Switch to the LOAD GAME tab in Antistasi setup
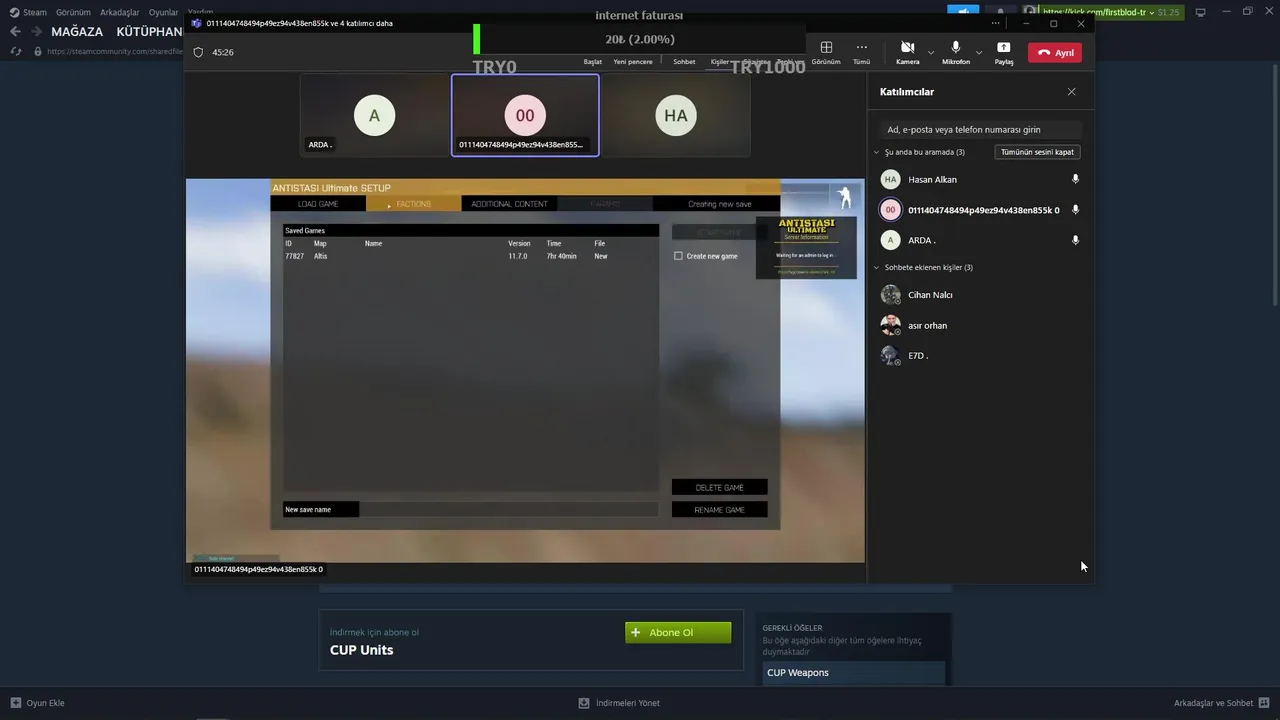This screenshot has height=720, width=1280. [x=318, y=204]
